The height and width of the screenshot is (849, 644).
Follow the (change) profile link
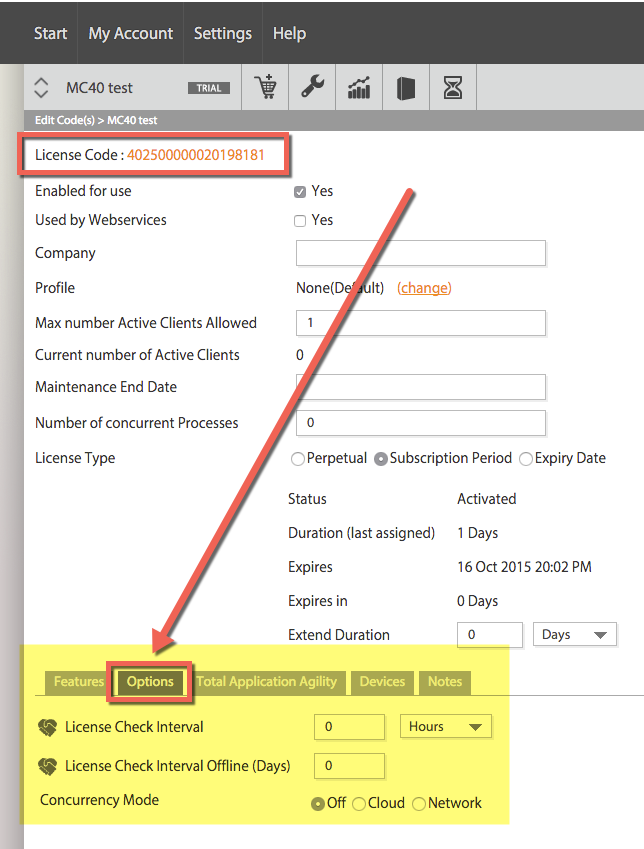pyautogui.click(x=424, y=288)
